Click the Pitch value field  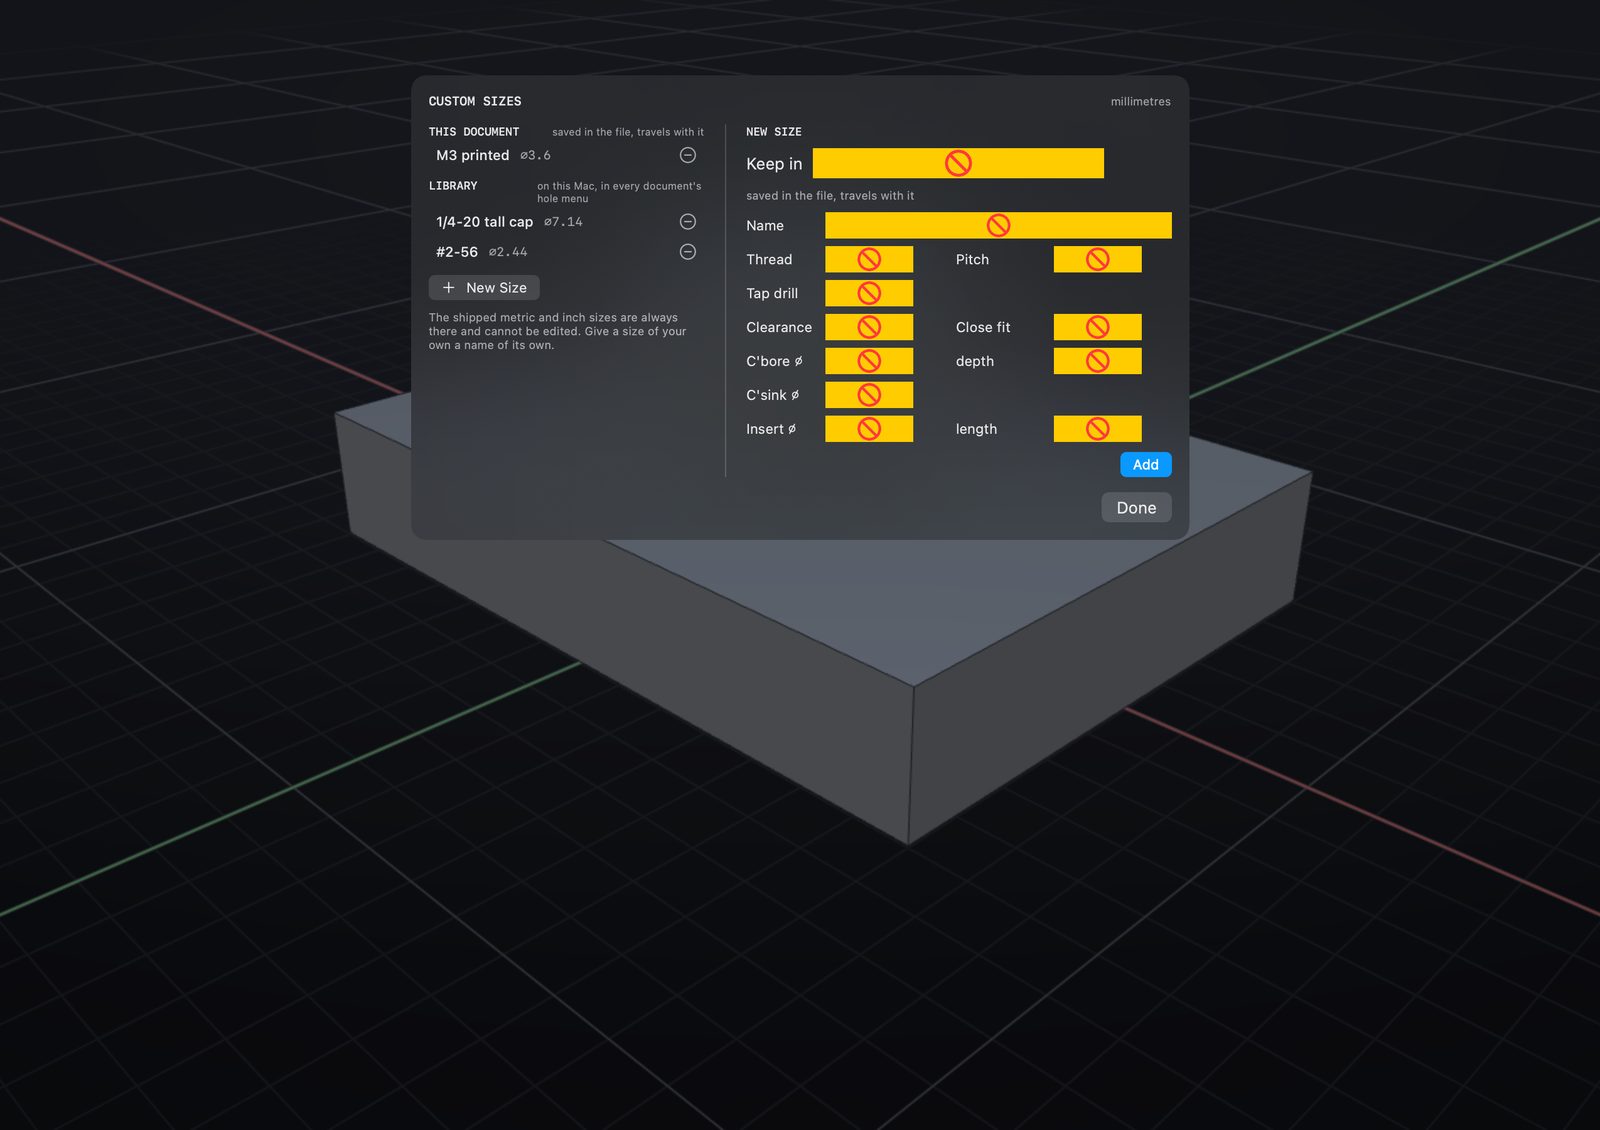click(x=1097, y=259)
